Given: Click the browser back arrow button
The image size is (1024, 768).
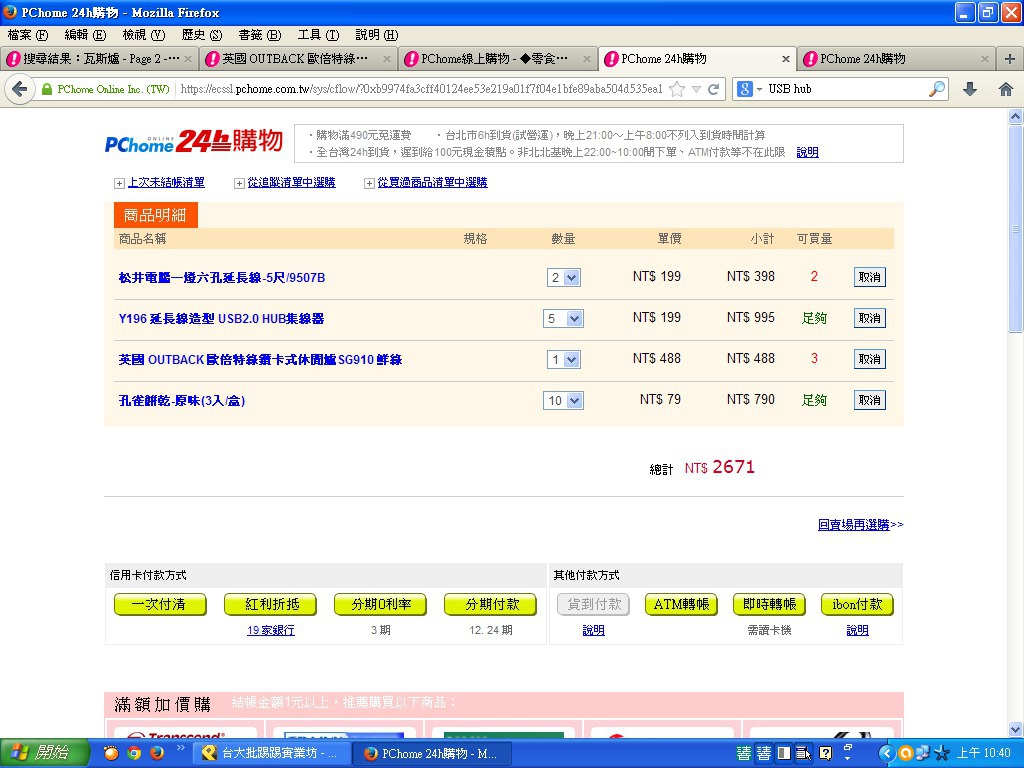Looking at the screenshot, I should pos(18,89).
